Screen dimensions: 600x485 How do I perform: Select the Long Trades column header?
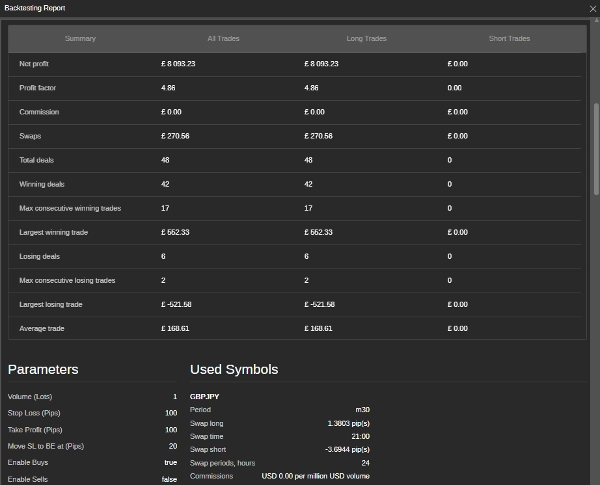tap(365, 39)
